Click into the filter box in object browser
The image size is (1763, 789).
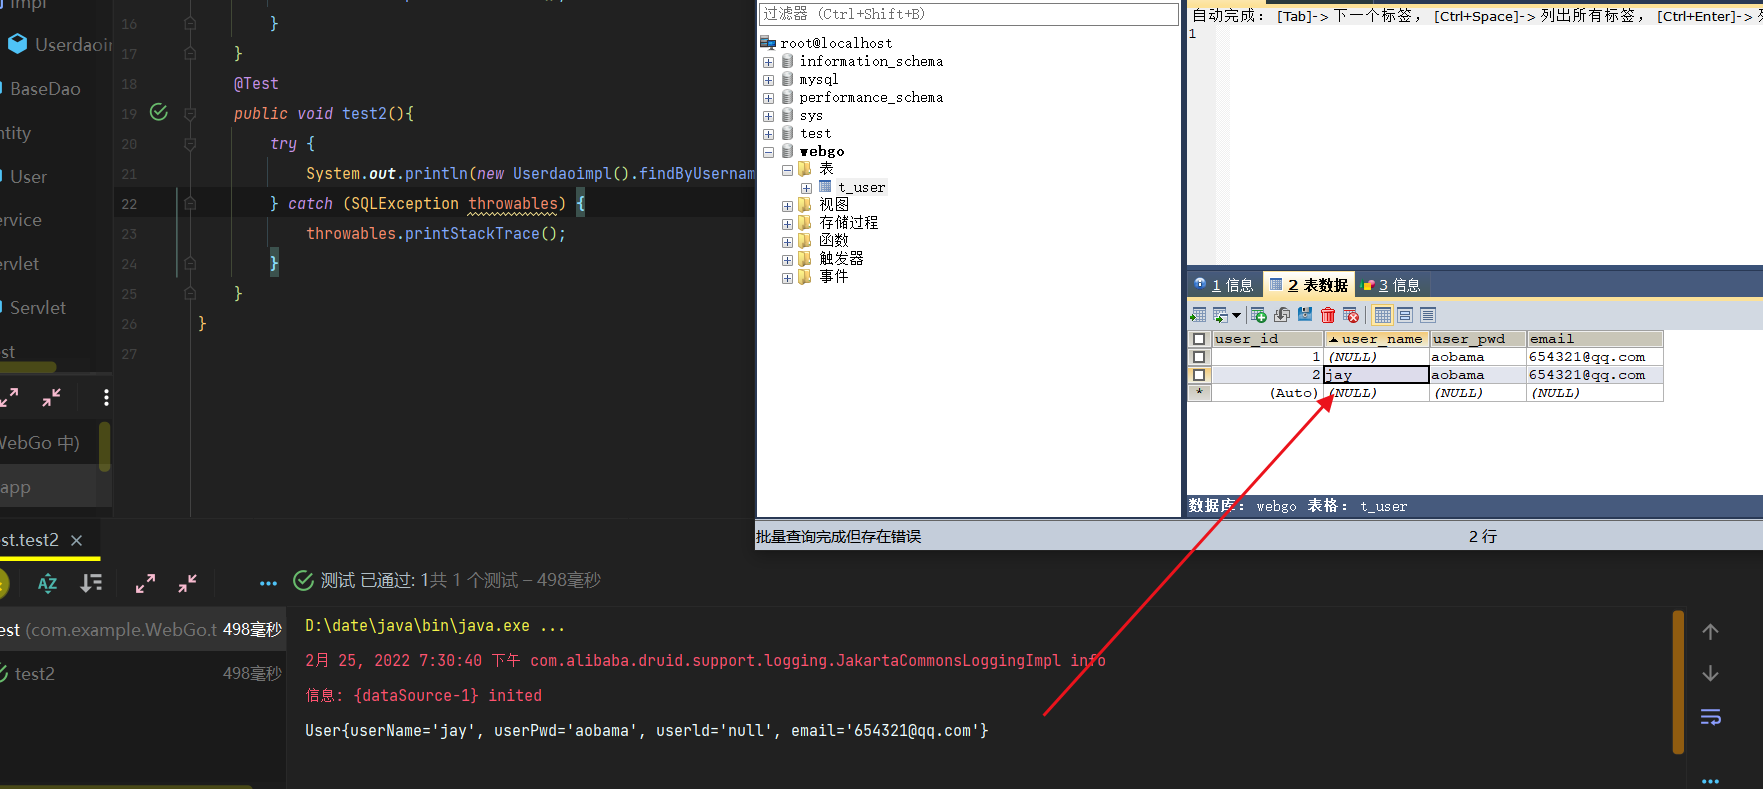point(968,14)
